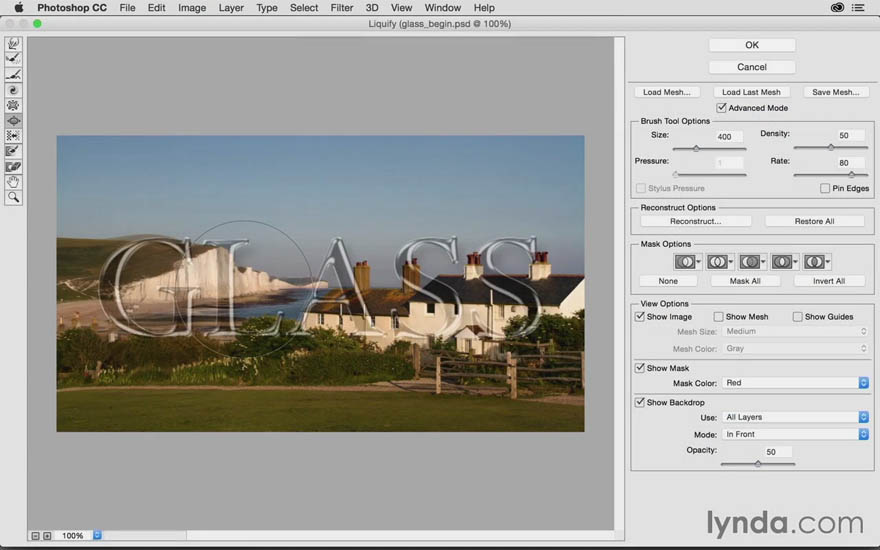Select the Bloat tool
Image resolution: width=880 pixels, height=550 pixels.
13,121
